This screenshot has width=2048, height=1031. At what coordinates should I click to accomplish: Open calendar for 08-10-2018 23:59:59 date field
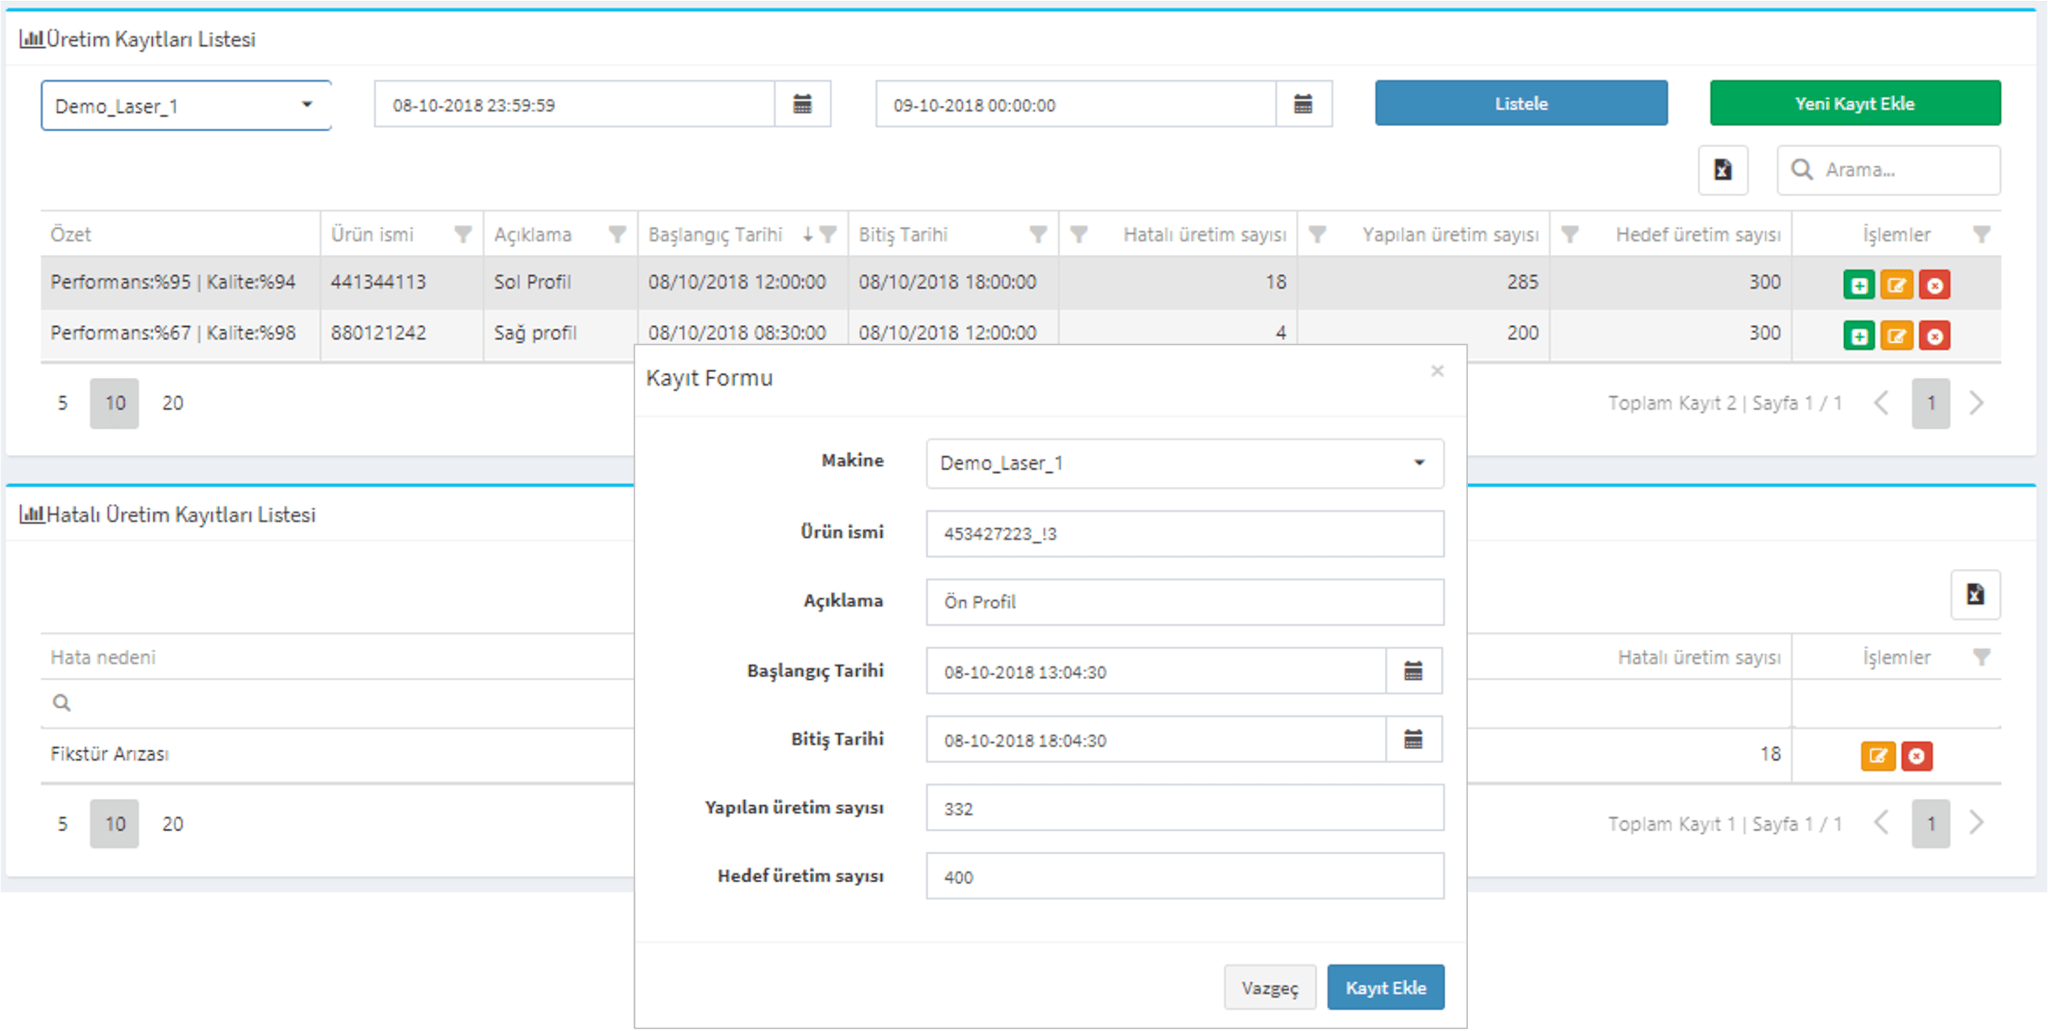802,105
